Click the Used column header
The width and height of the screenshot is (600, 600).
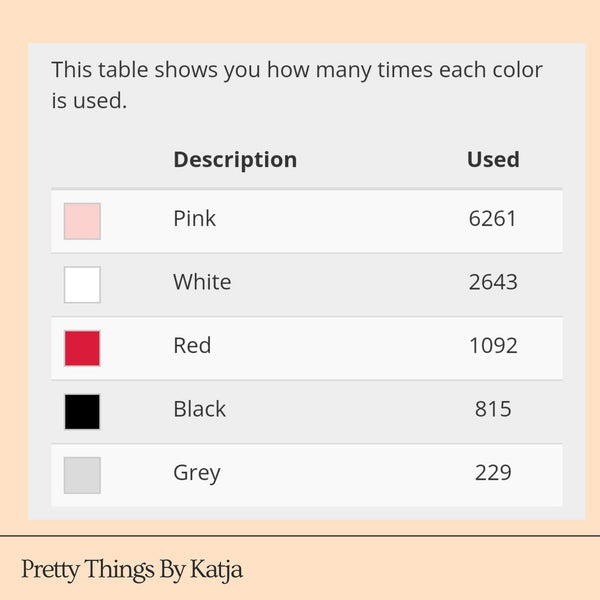pyautogui.click(x=493, y=159)
